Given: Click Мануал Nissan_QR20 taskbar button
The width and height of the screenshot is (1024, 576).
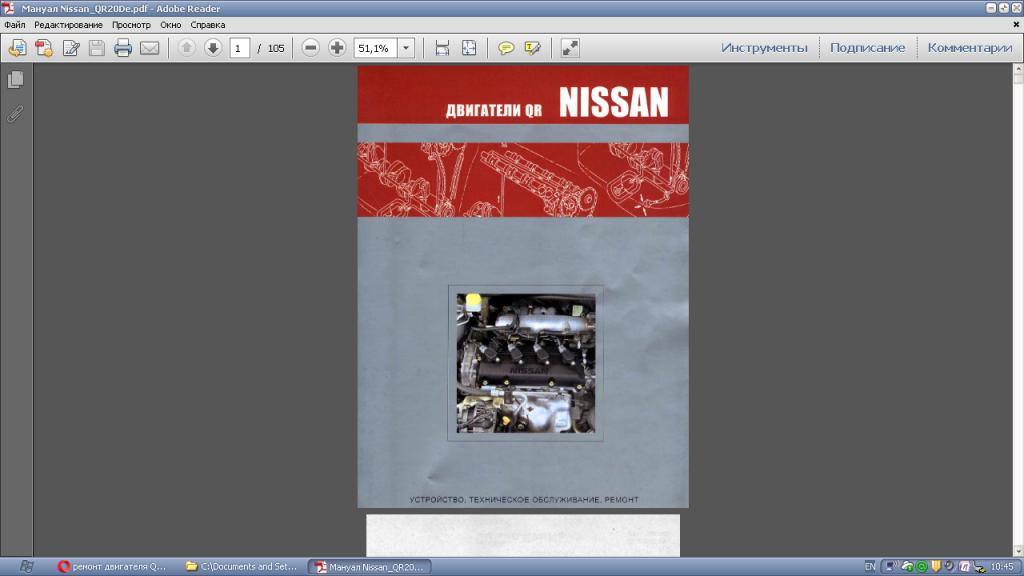Looking at the screenshot, I should pyautogui.click(x=370, y=566).
